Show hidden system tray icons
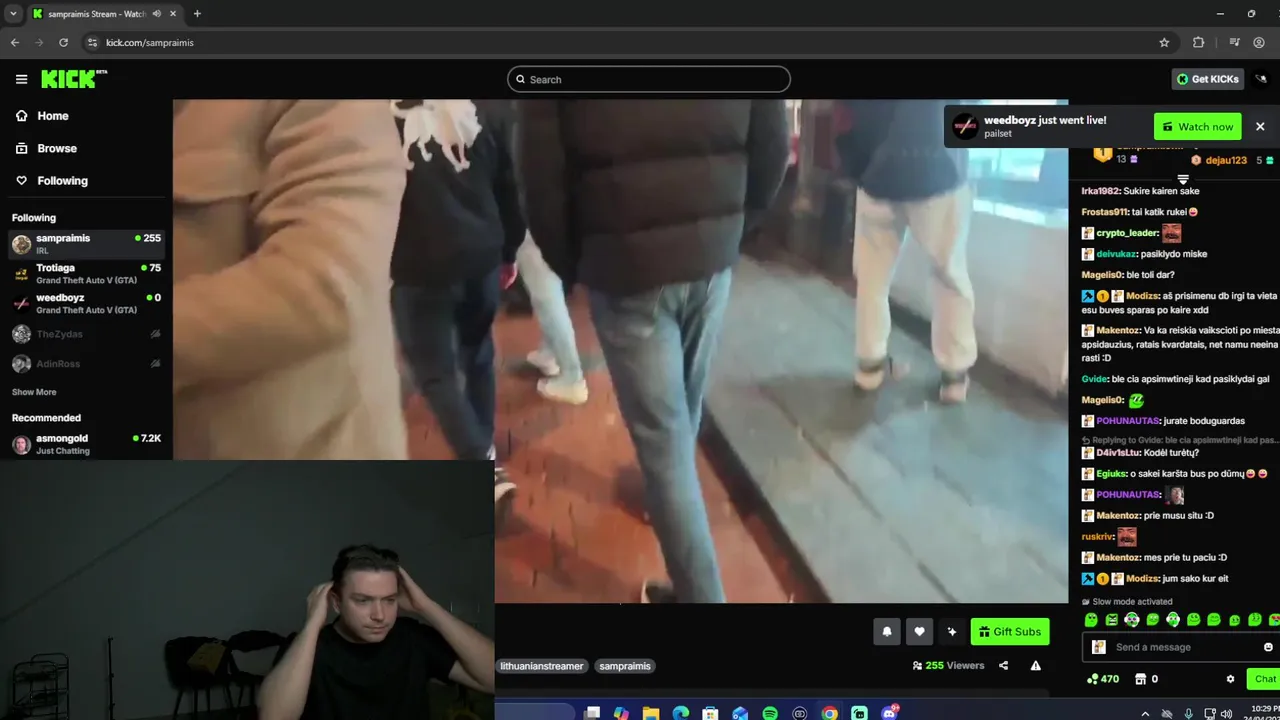The image size is (1280, 720). 1145,713
